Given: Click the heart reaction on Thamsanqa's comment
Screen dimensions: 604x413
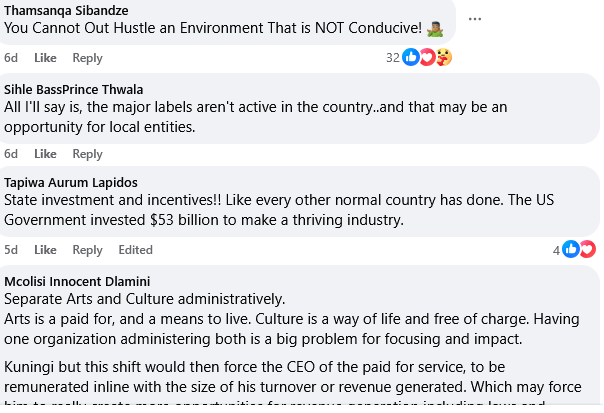Looking at the screenshot, I should click(427, 57).
